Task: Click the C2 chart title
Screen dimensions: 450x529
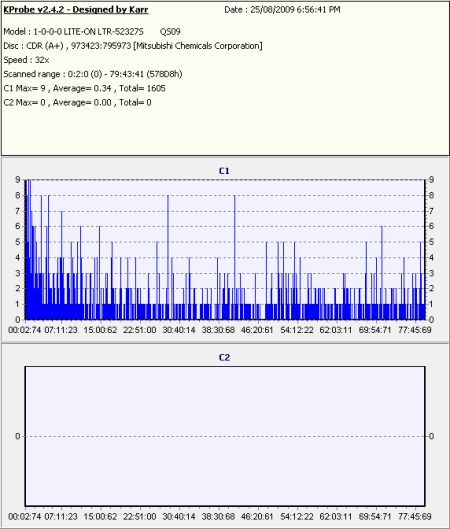Action: pos(224,358)
